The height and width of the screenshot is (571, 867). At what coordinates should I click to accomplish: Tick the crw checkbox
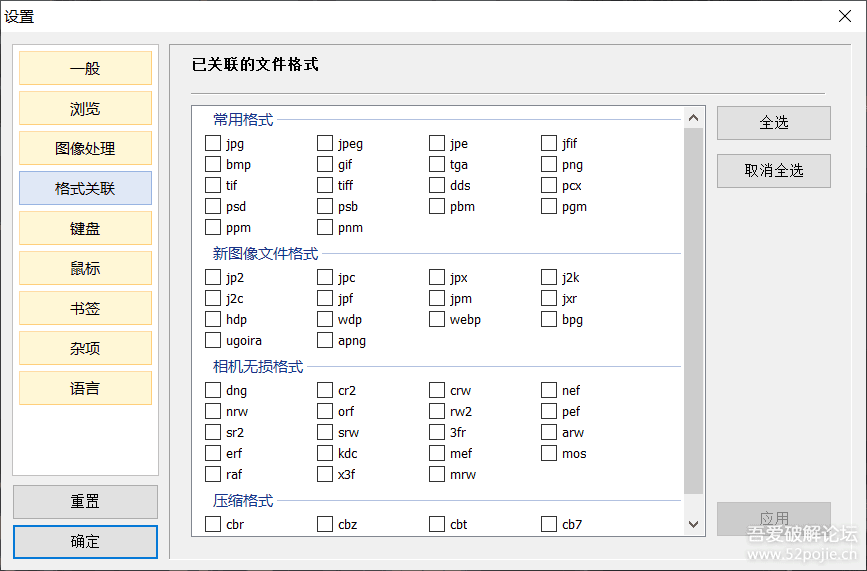pos(437,390)
